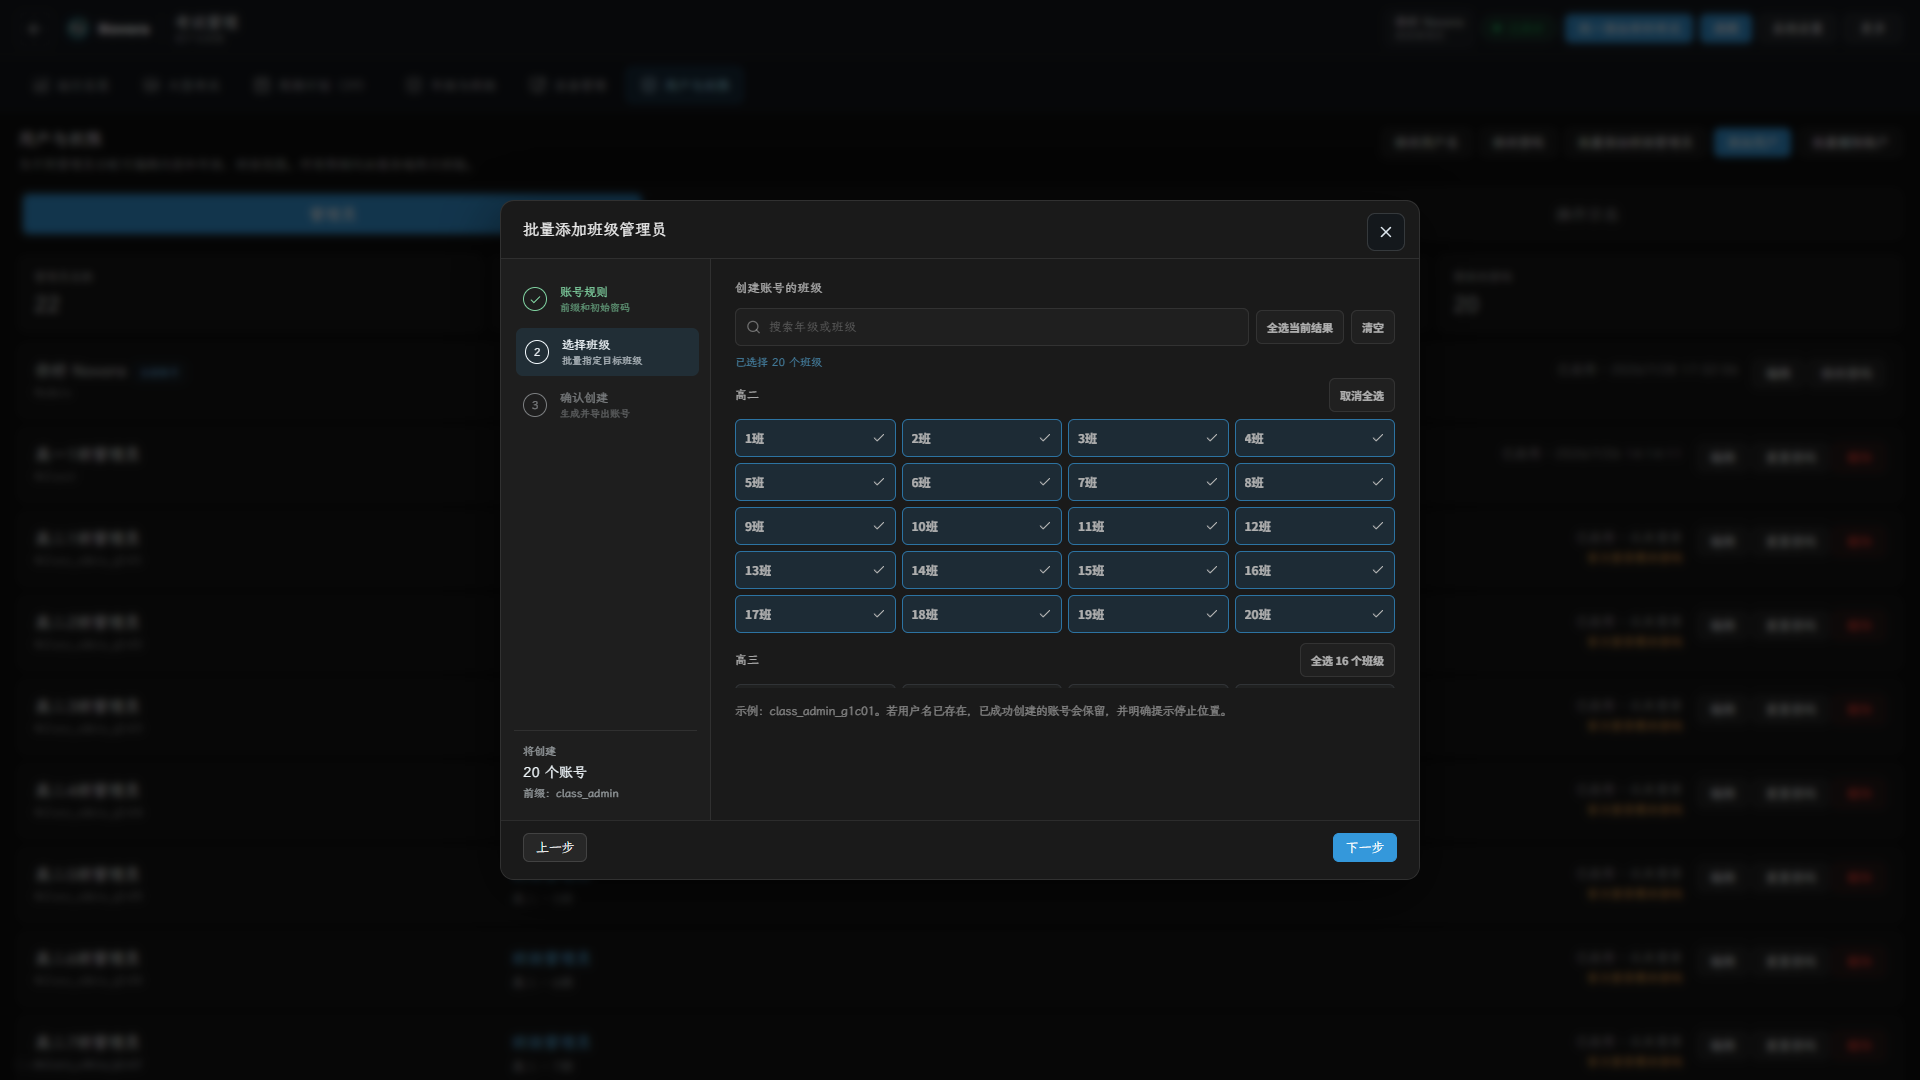Toggle 11班 selection
1920x1080 pixels.
[1148, 526]
